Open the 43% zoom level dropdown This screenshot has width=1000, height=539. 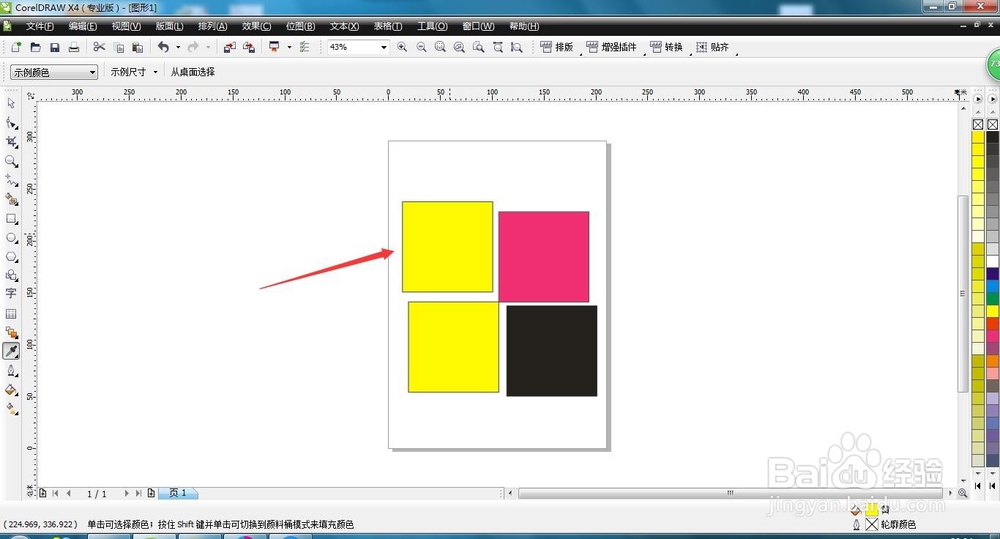(x=384, y=47)
